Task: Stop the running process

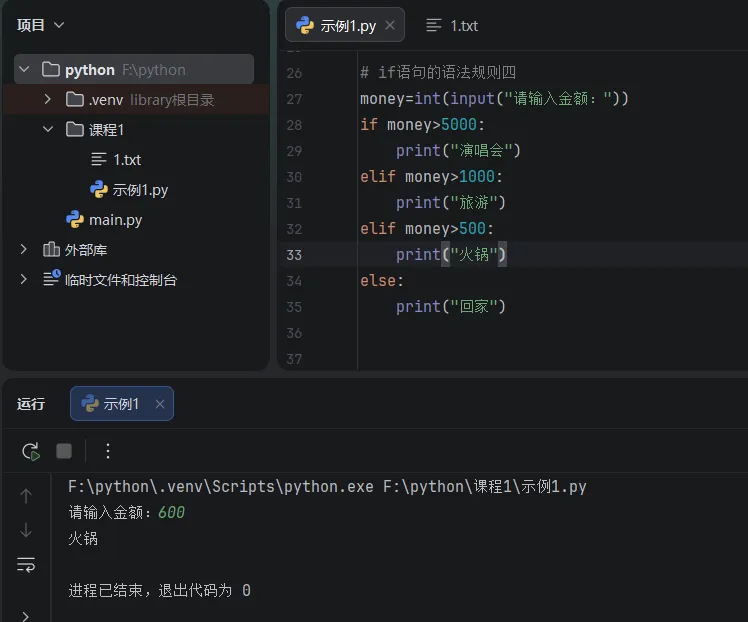Action: pyautogui.click(x=64, y=451)
